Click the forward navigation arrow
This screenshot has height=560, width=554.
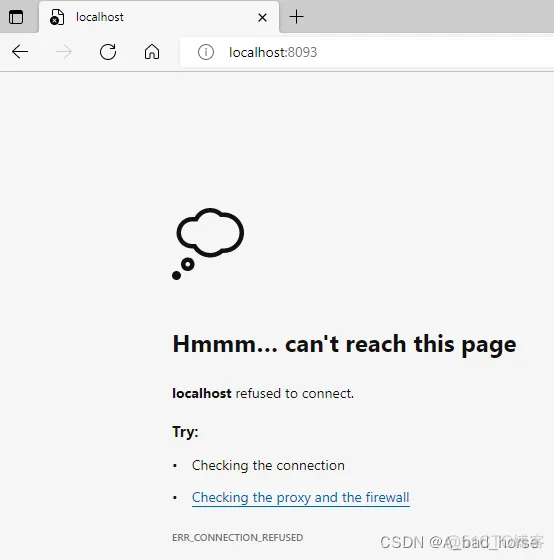(64, 52)
